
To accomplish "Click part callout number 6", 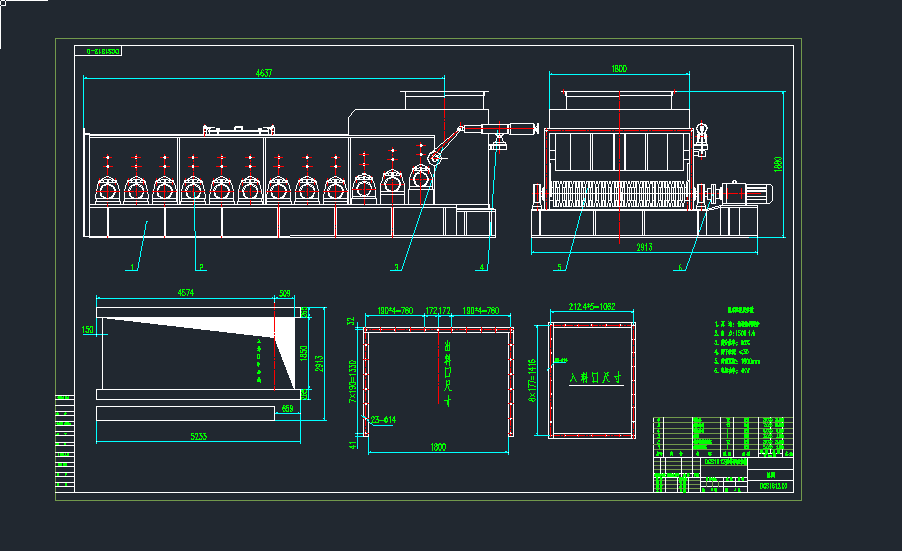I will (x=682, y=267).
